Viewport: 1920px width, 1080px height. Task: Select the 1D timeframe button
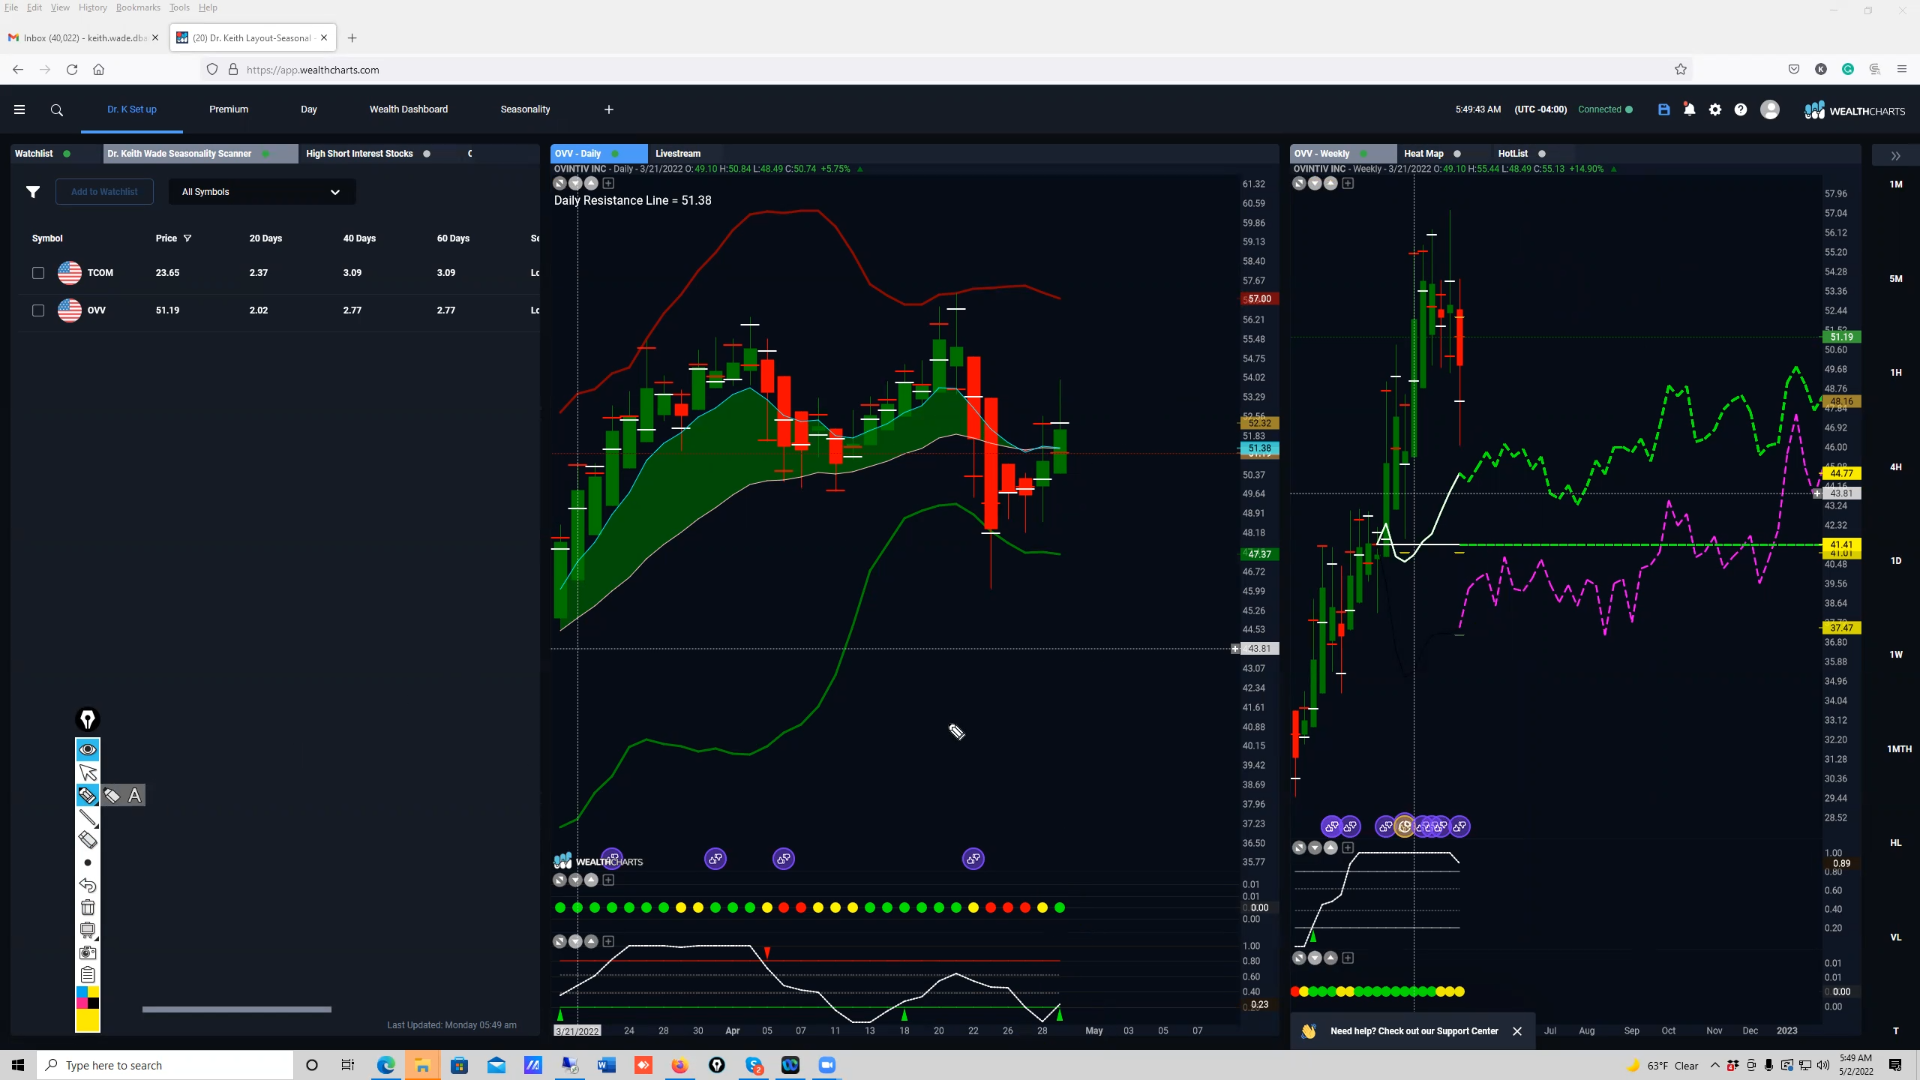click(x=1896, y=561)
